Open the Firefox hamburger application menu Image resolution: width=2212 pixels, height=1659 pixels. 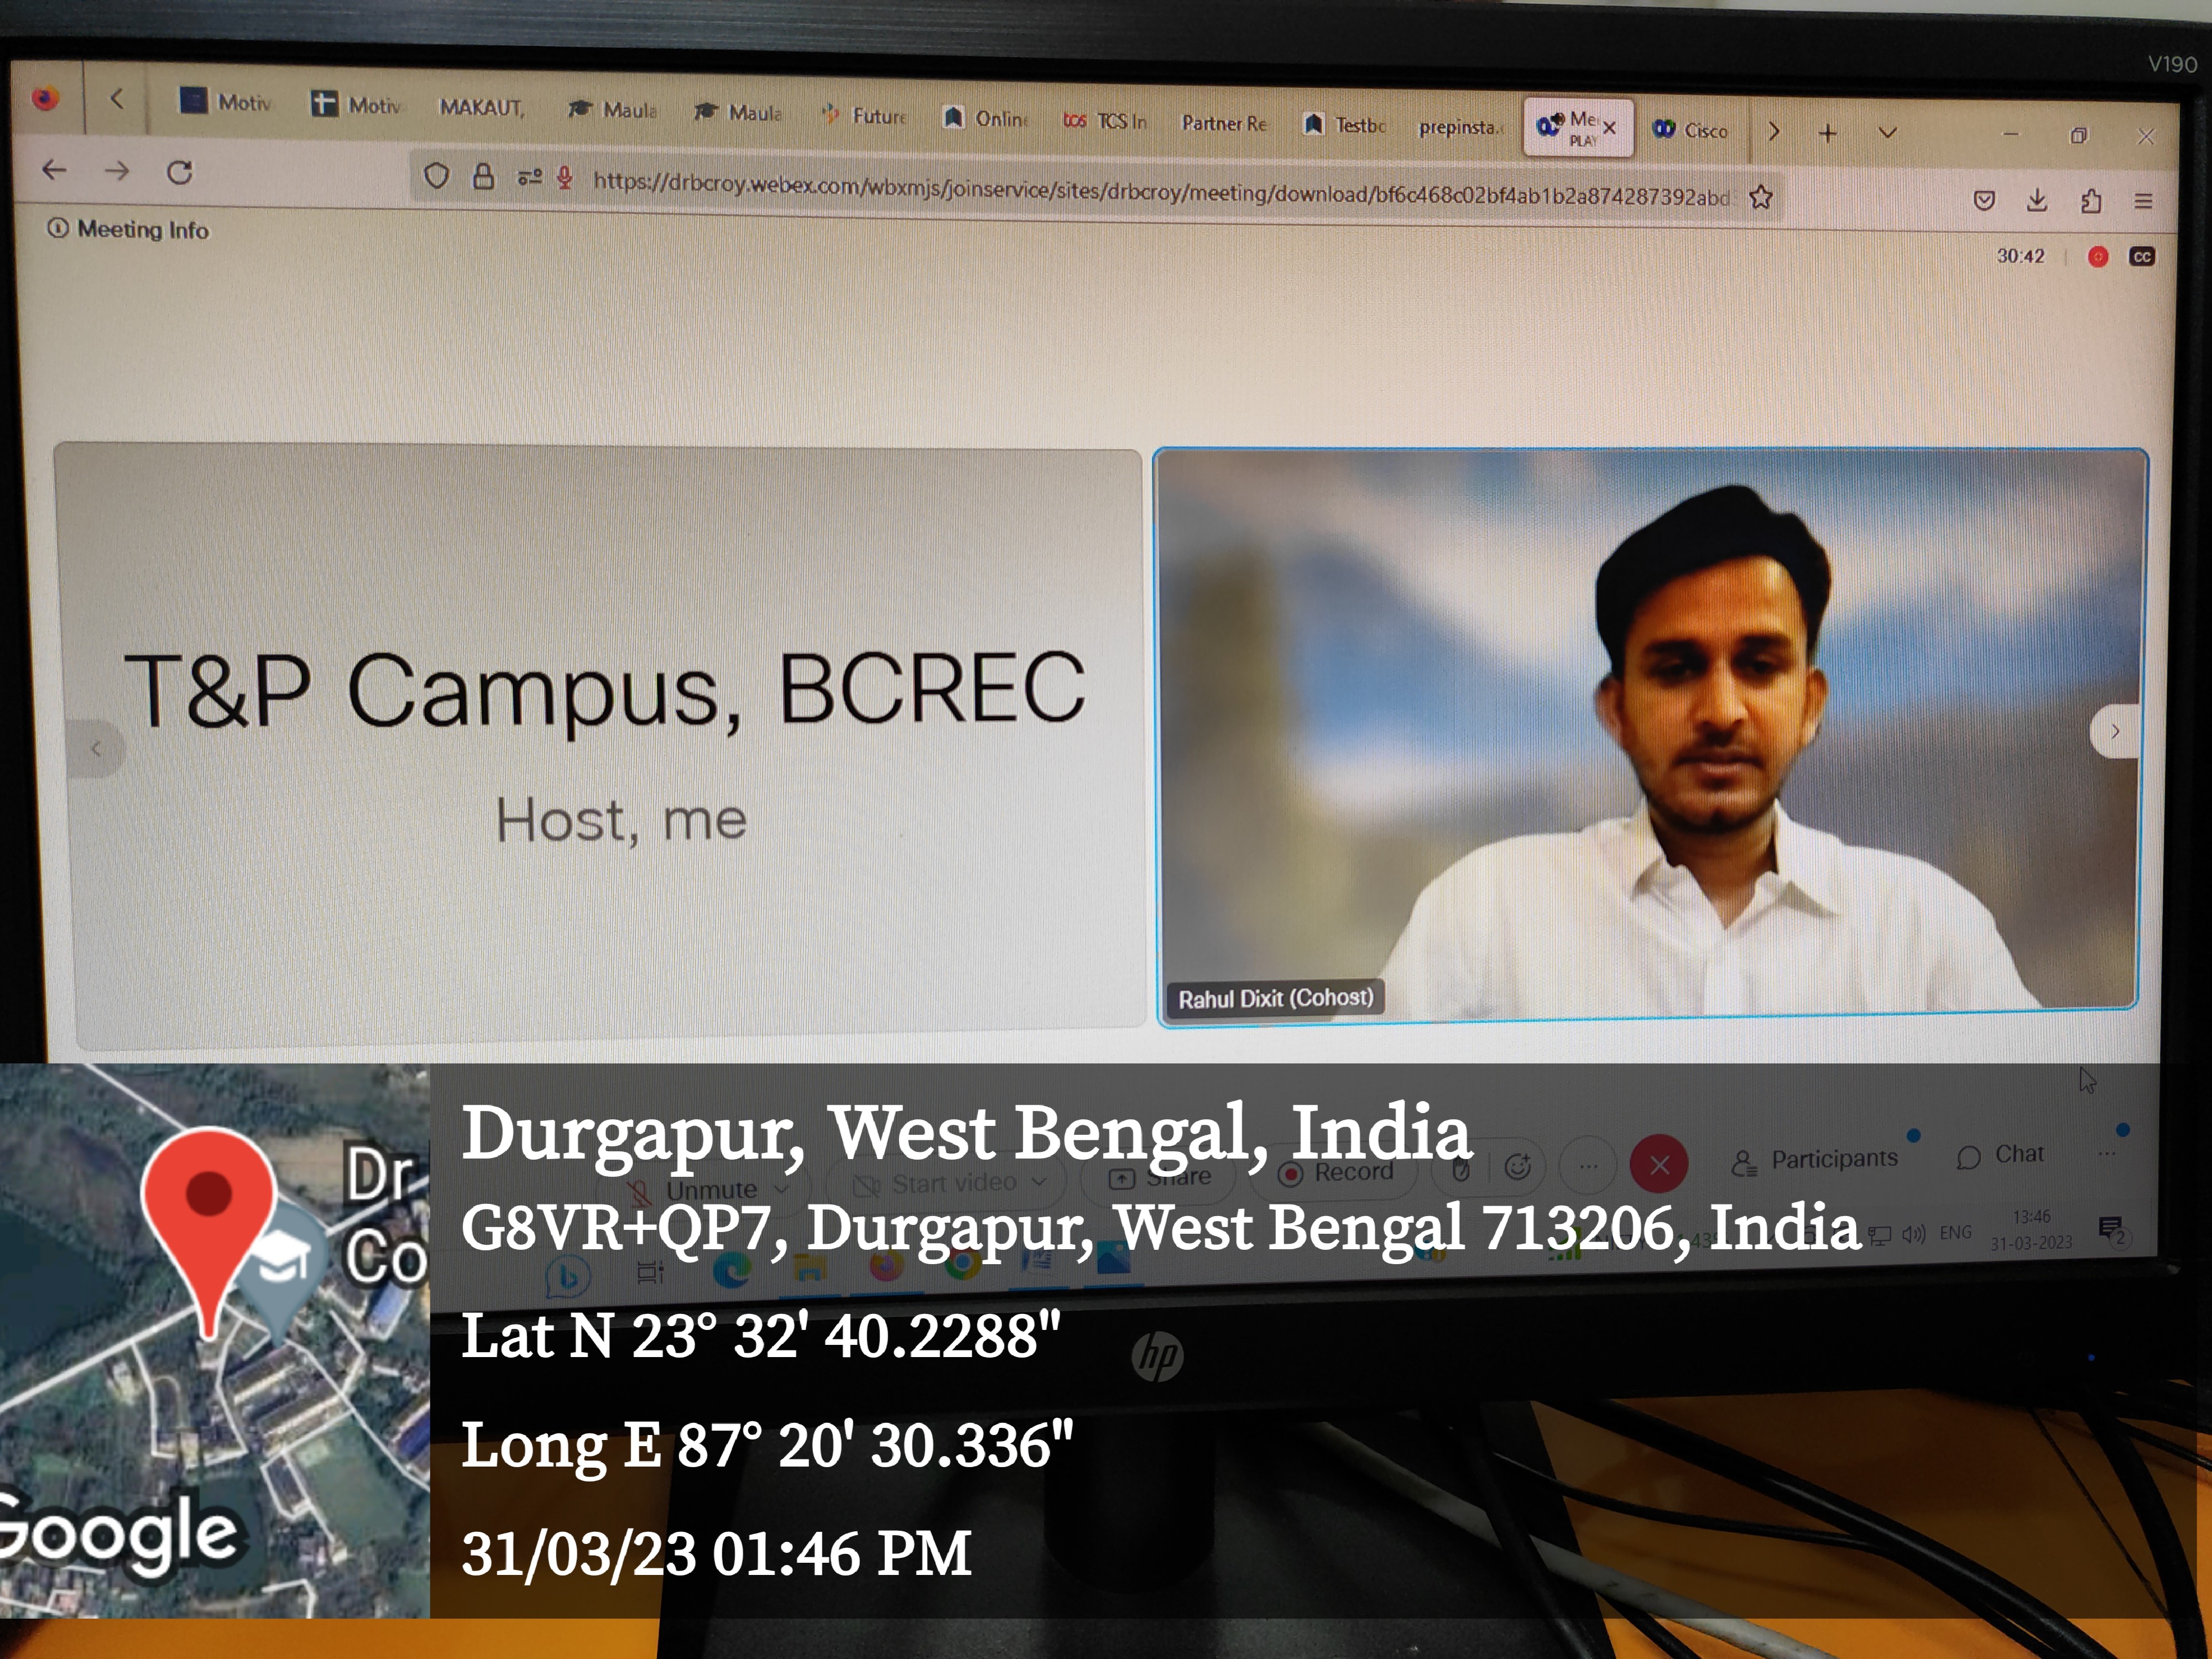click(x=2143, y=201)
